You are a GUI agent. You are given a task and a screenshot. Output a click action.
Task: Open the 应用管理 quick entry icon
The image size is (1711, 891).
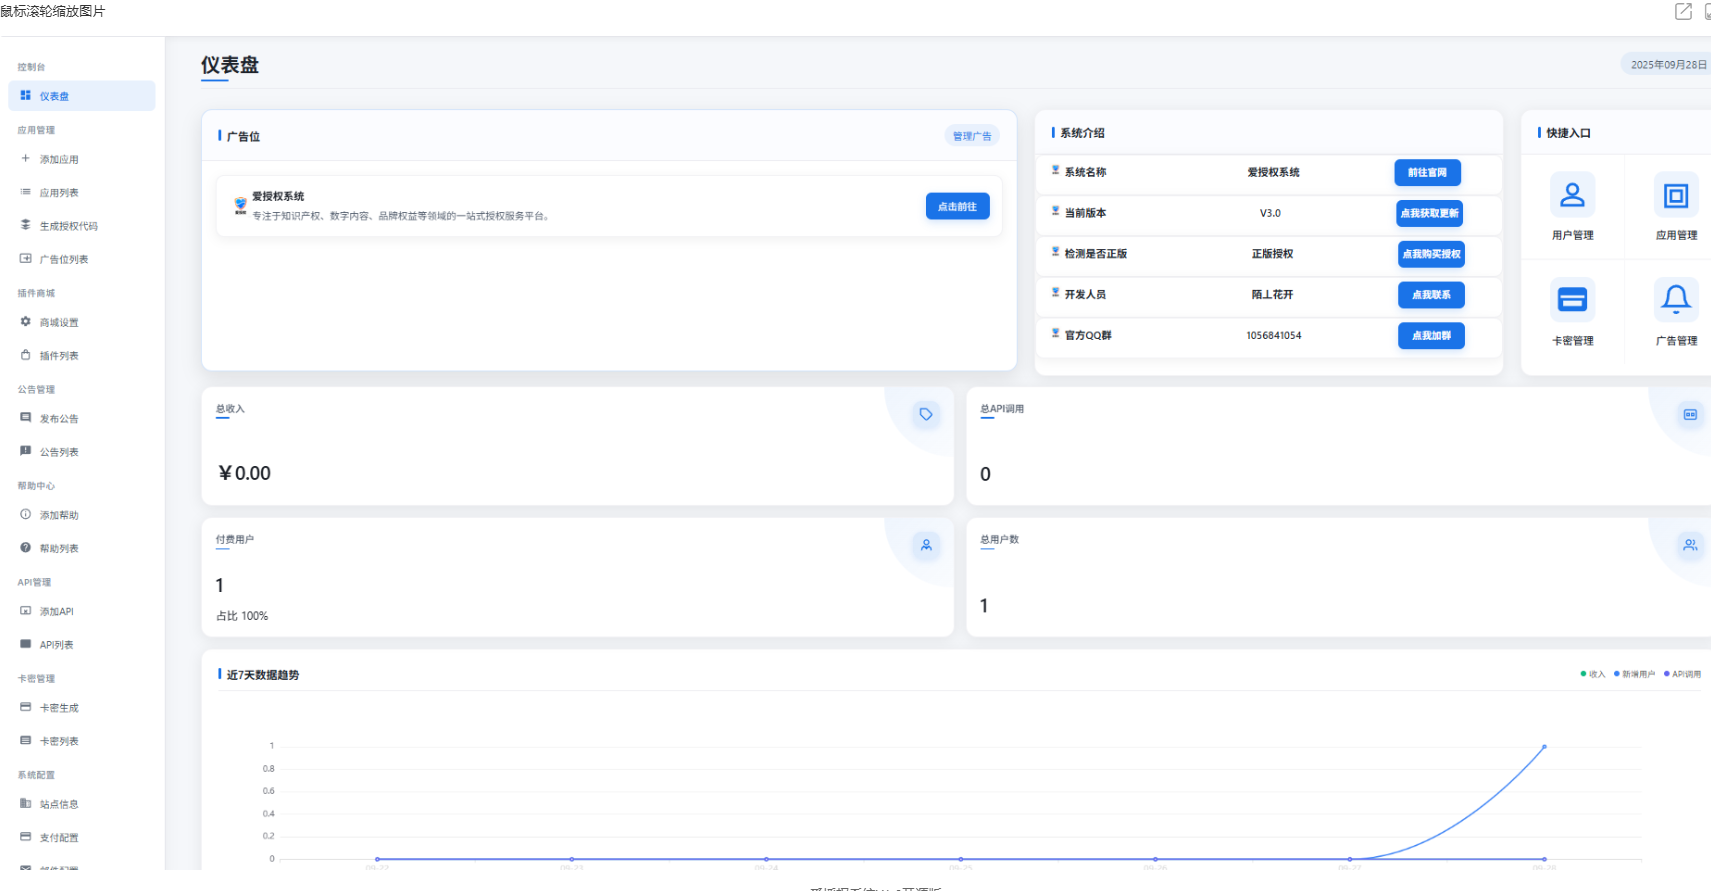click(x=1675, y=195)
